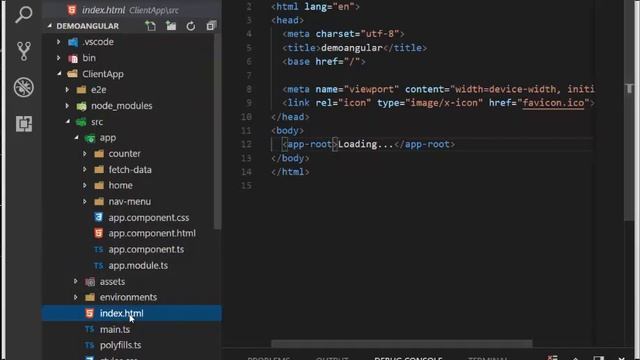Screen dimensions: 640x360
Task: Refresh the explorer tree
Action: [x=191, y=26]
